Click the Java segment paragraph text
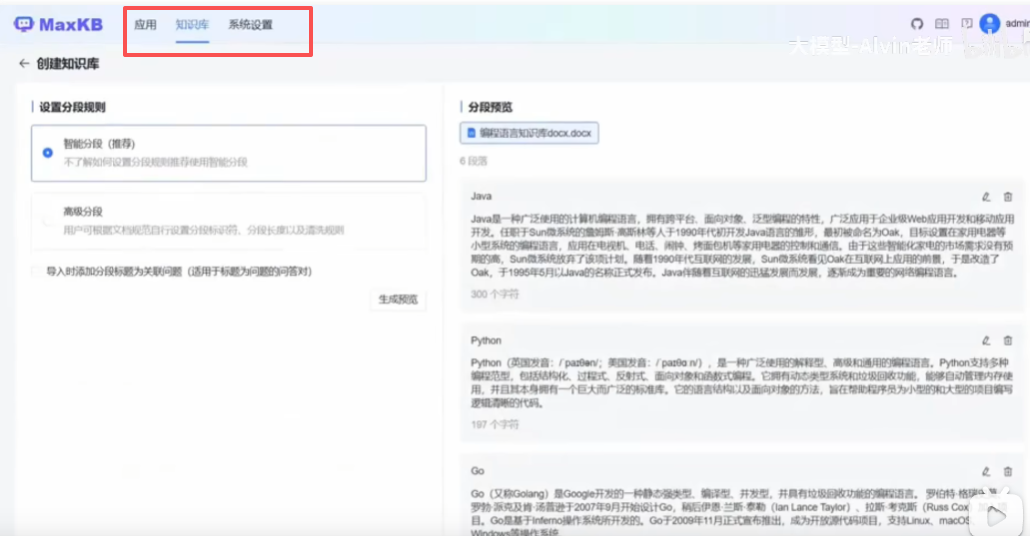 click(742, 245)
